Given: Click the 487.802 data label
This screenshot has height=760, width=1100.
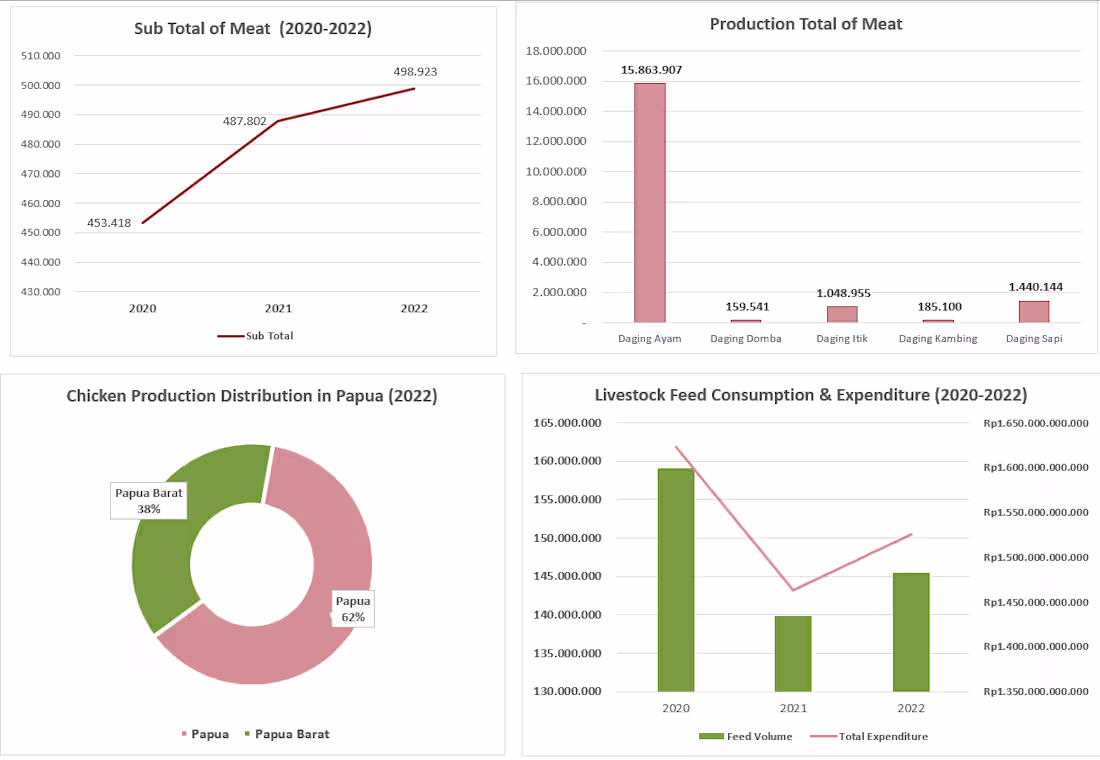Looking at the screenshot, I should (245, 121).
